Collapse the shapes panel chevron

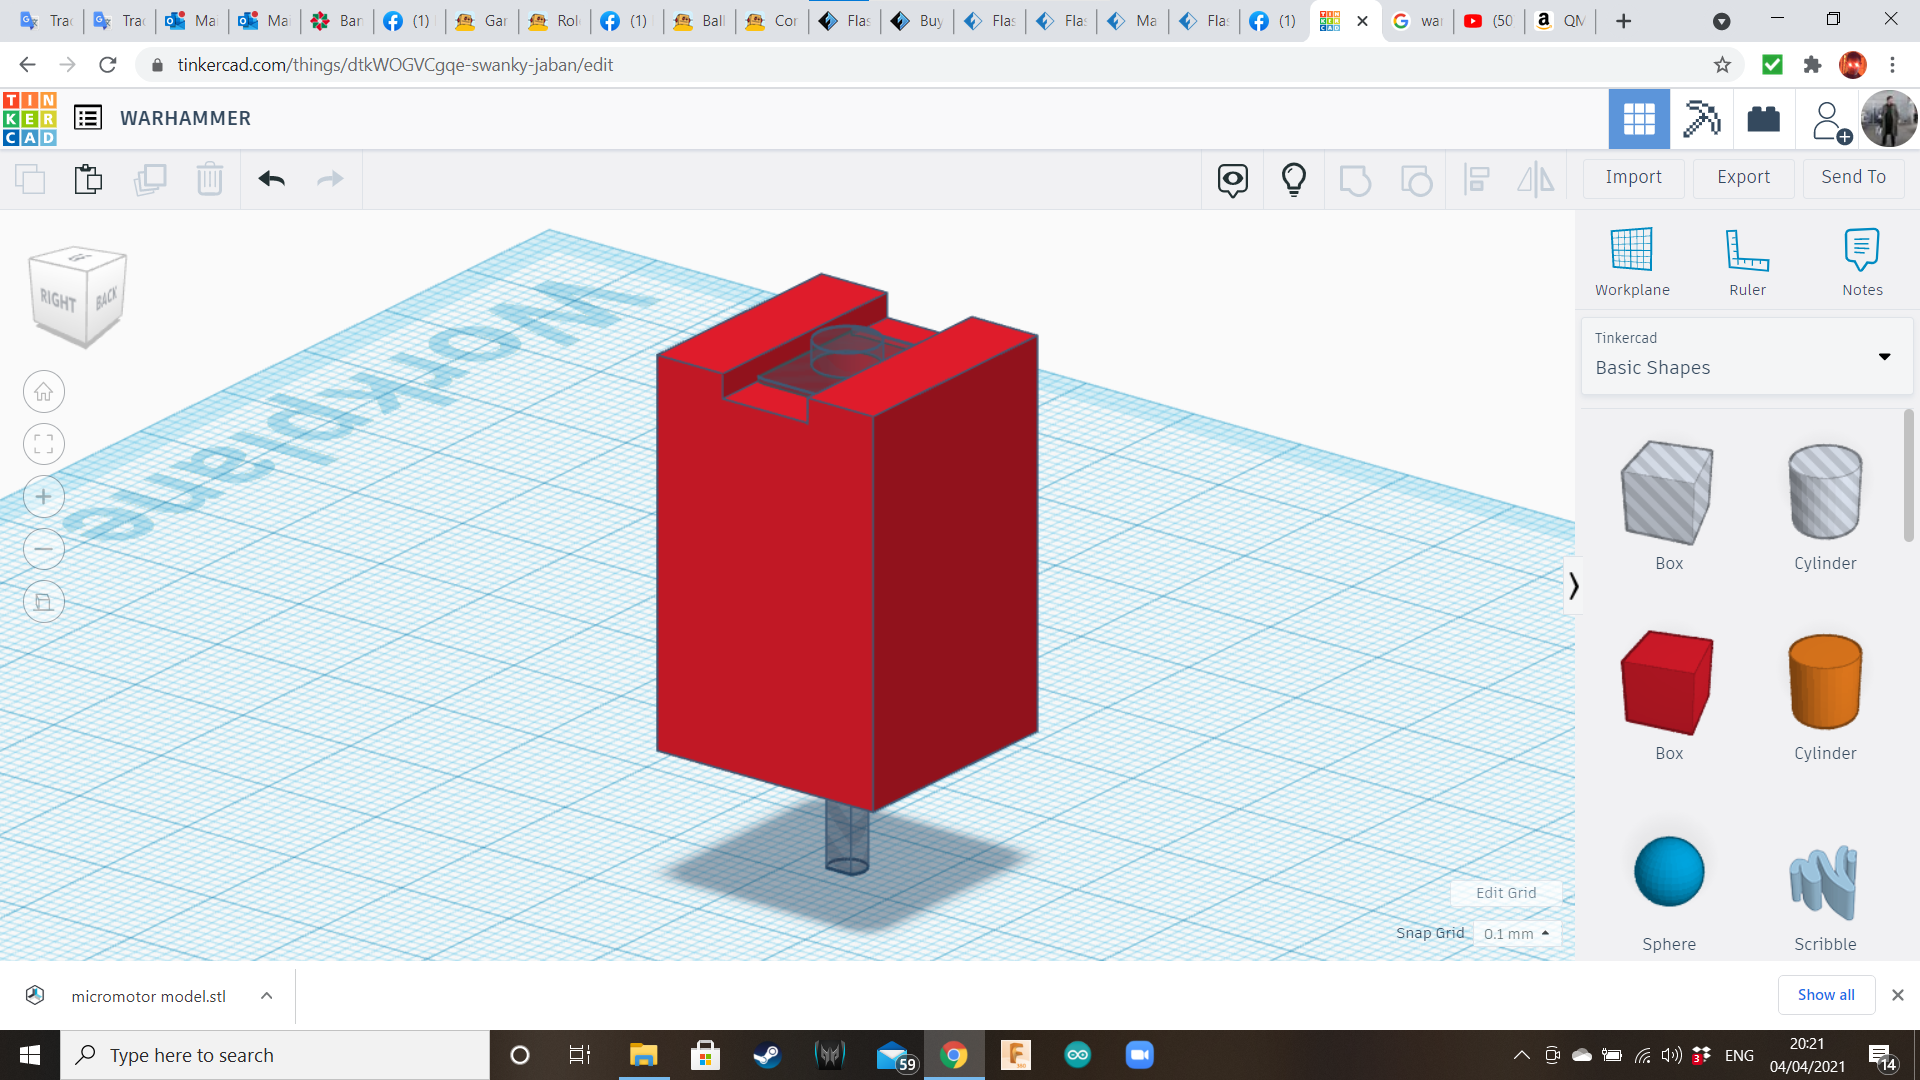(1573, 585)
